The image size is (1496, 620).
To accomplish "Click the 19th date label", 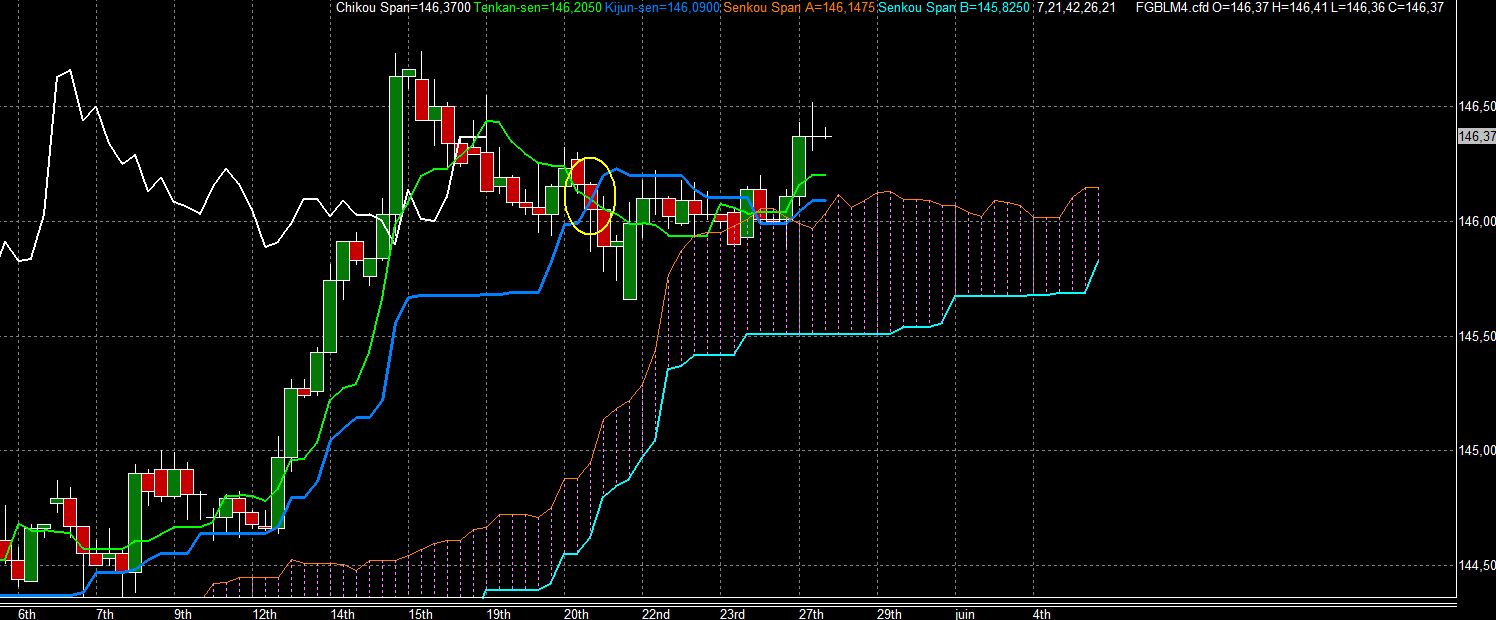I will tap(499, 613).
